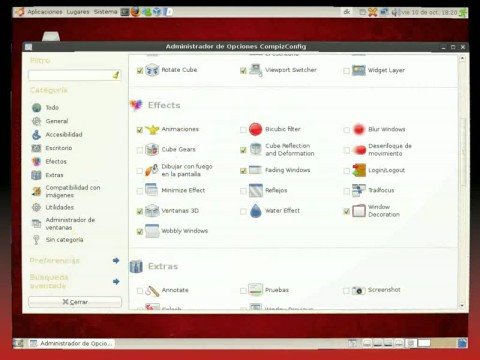Click the Desenfoque de movimiento icon

click(359, 150)
